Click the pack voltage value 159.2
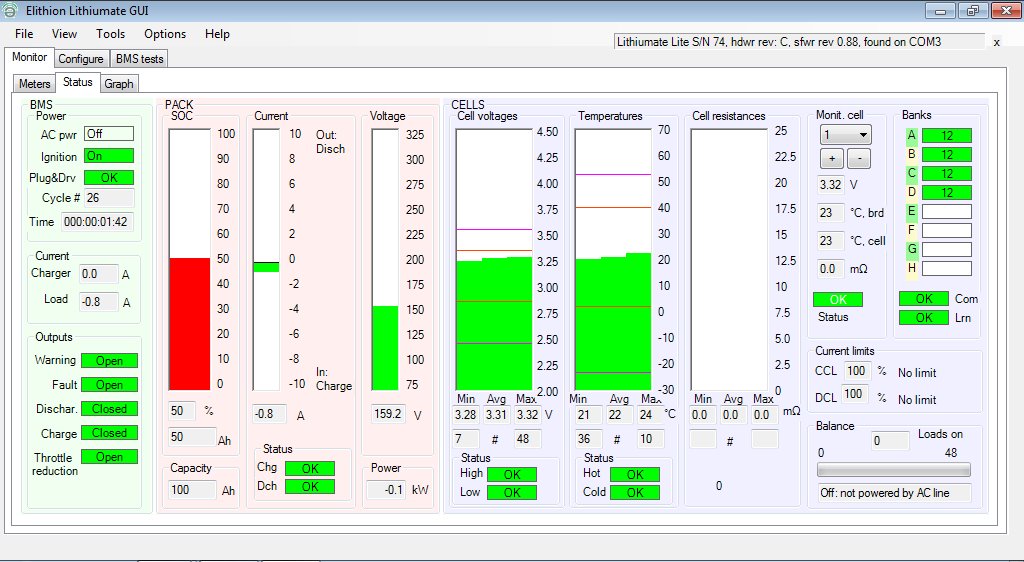 pyautogui.click(x=388, y=414)
